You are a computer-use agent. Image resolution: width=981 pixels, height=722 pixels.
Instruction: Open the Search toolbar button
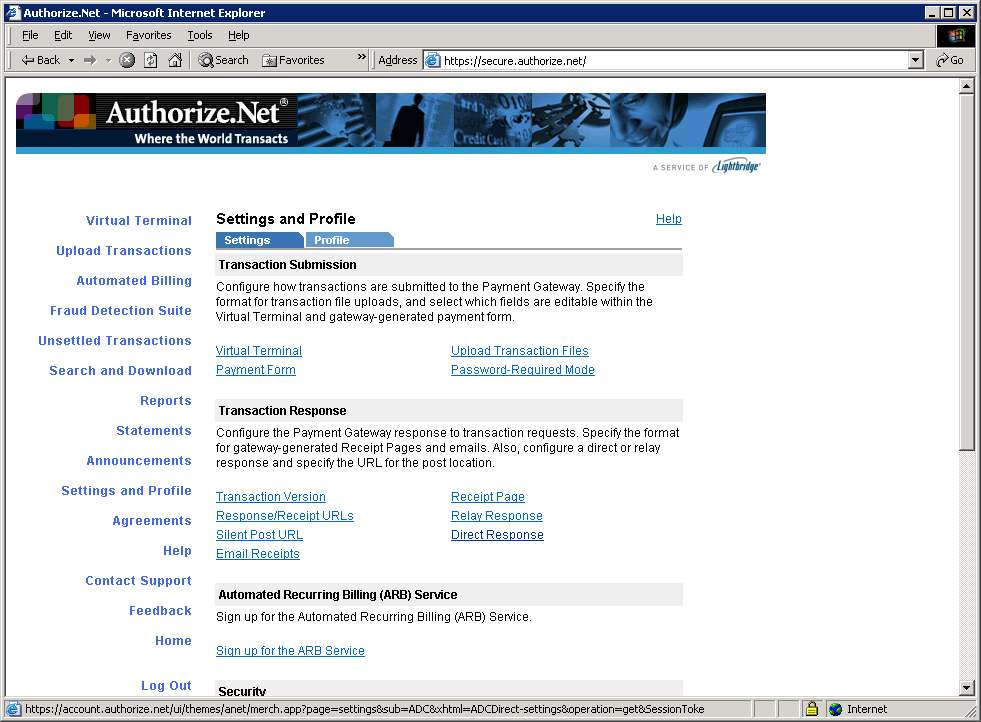click(x=223, y=60)
